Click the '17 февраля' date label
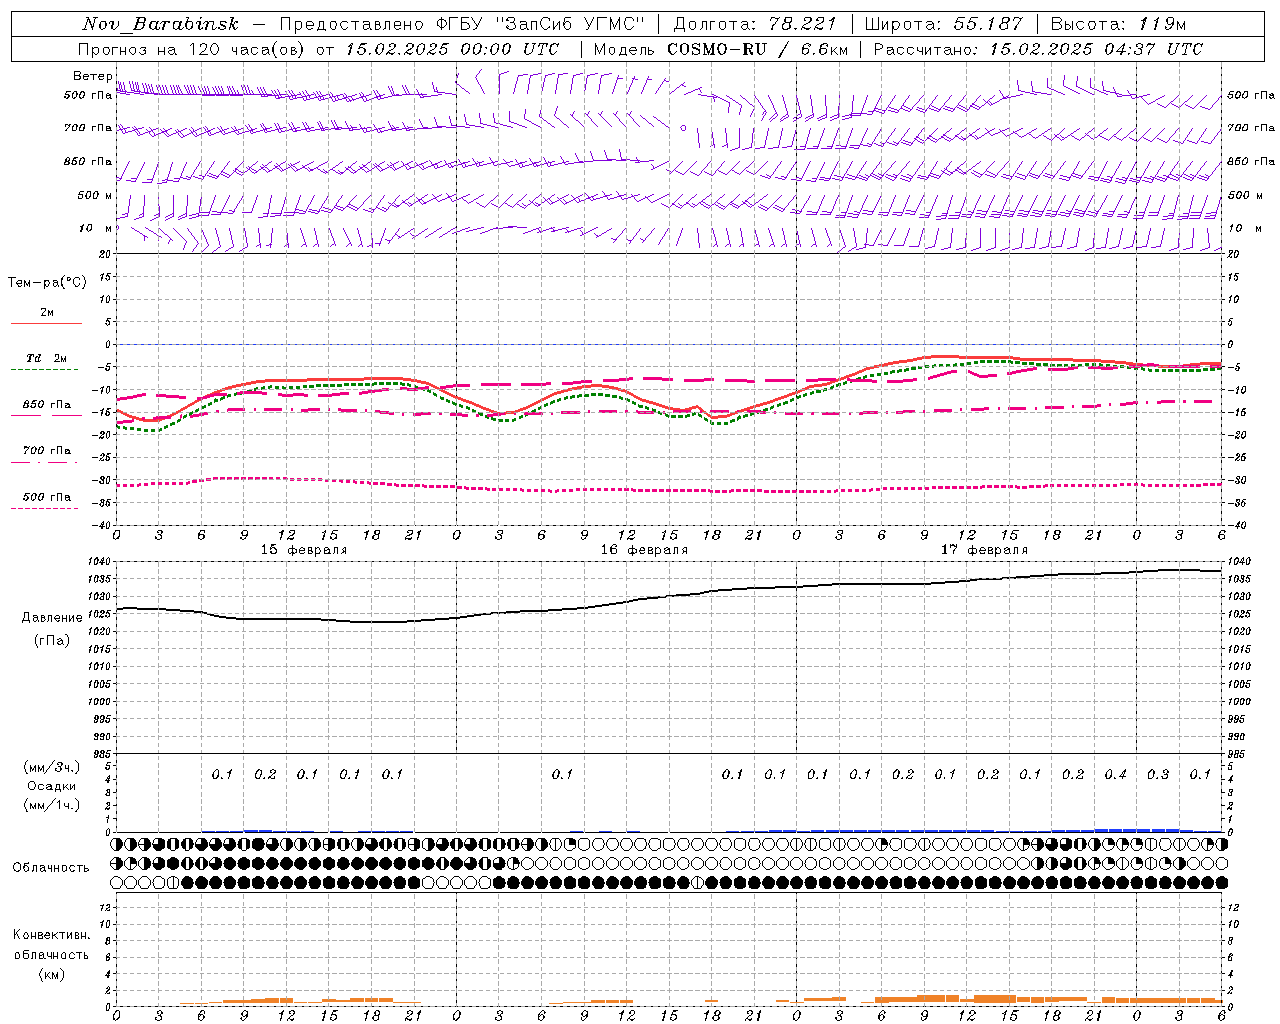 [x=984, y=550]
